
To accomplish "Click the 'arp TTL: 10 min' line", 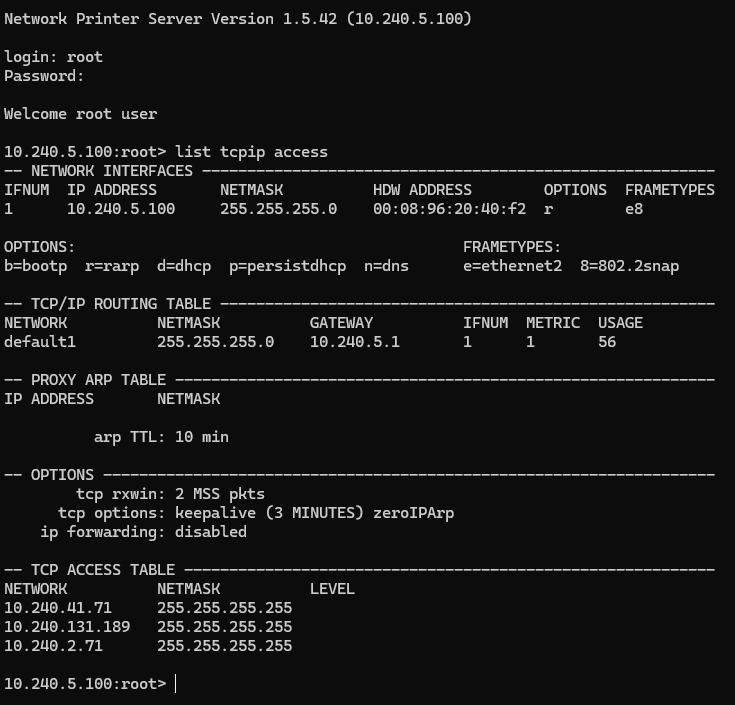I will 161,437.
